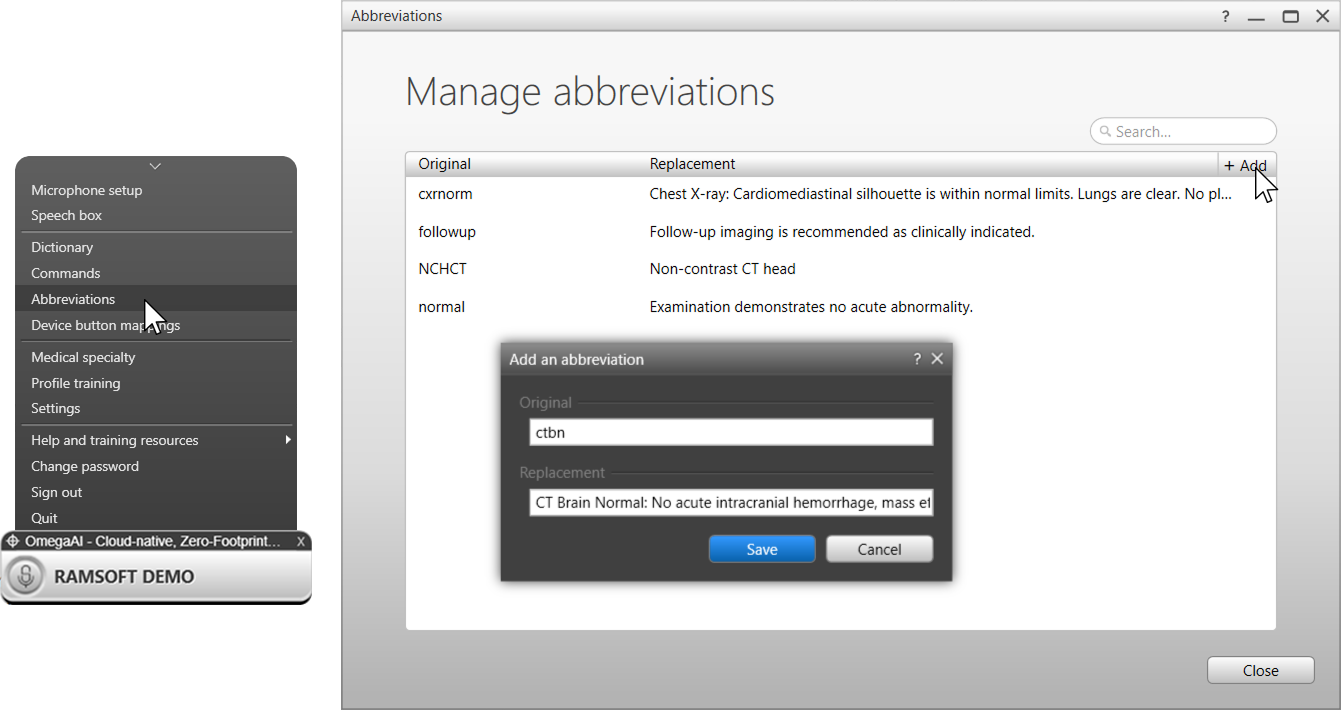Close the OmegaAI speech bar with X
Image resolution: width=1341 pixels, height=710 pixels.
coord(301,541)
